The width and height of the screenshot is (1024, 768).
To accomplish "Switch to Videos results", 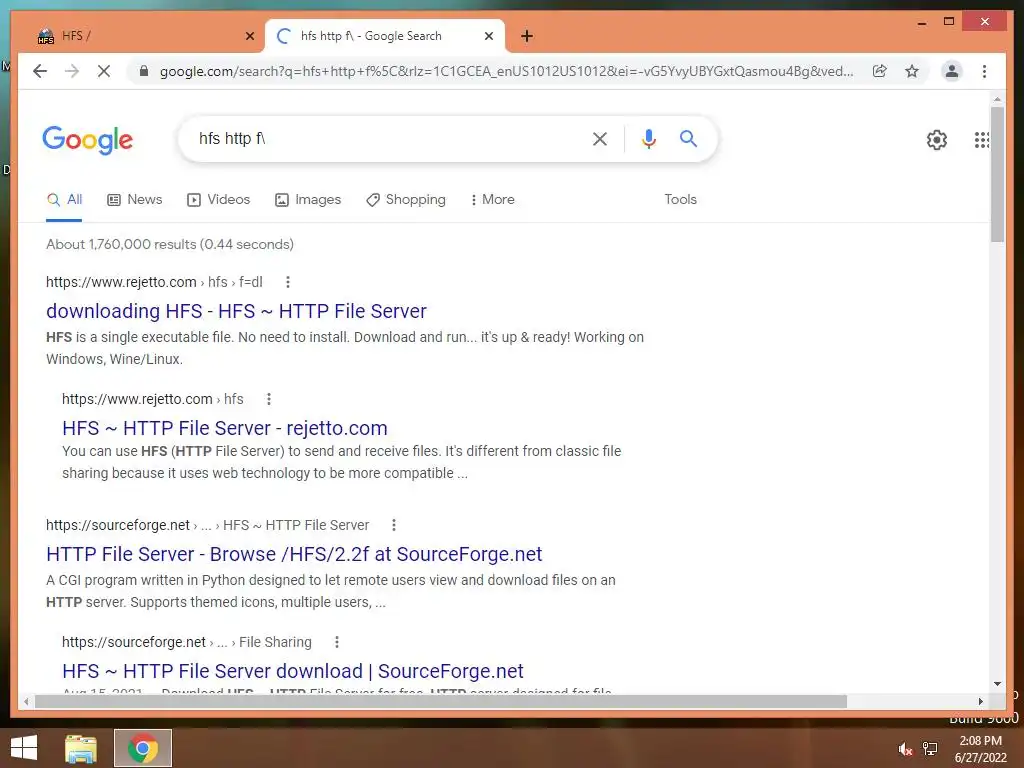I will [x=218, y=200].
